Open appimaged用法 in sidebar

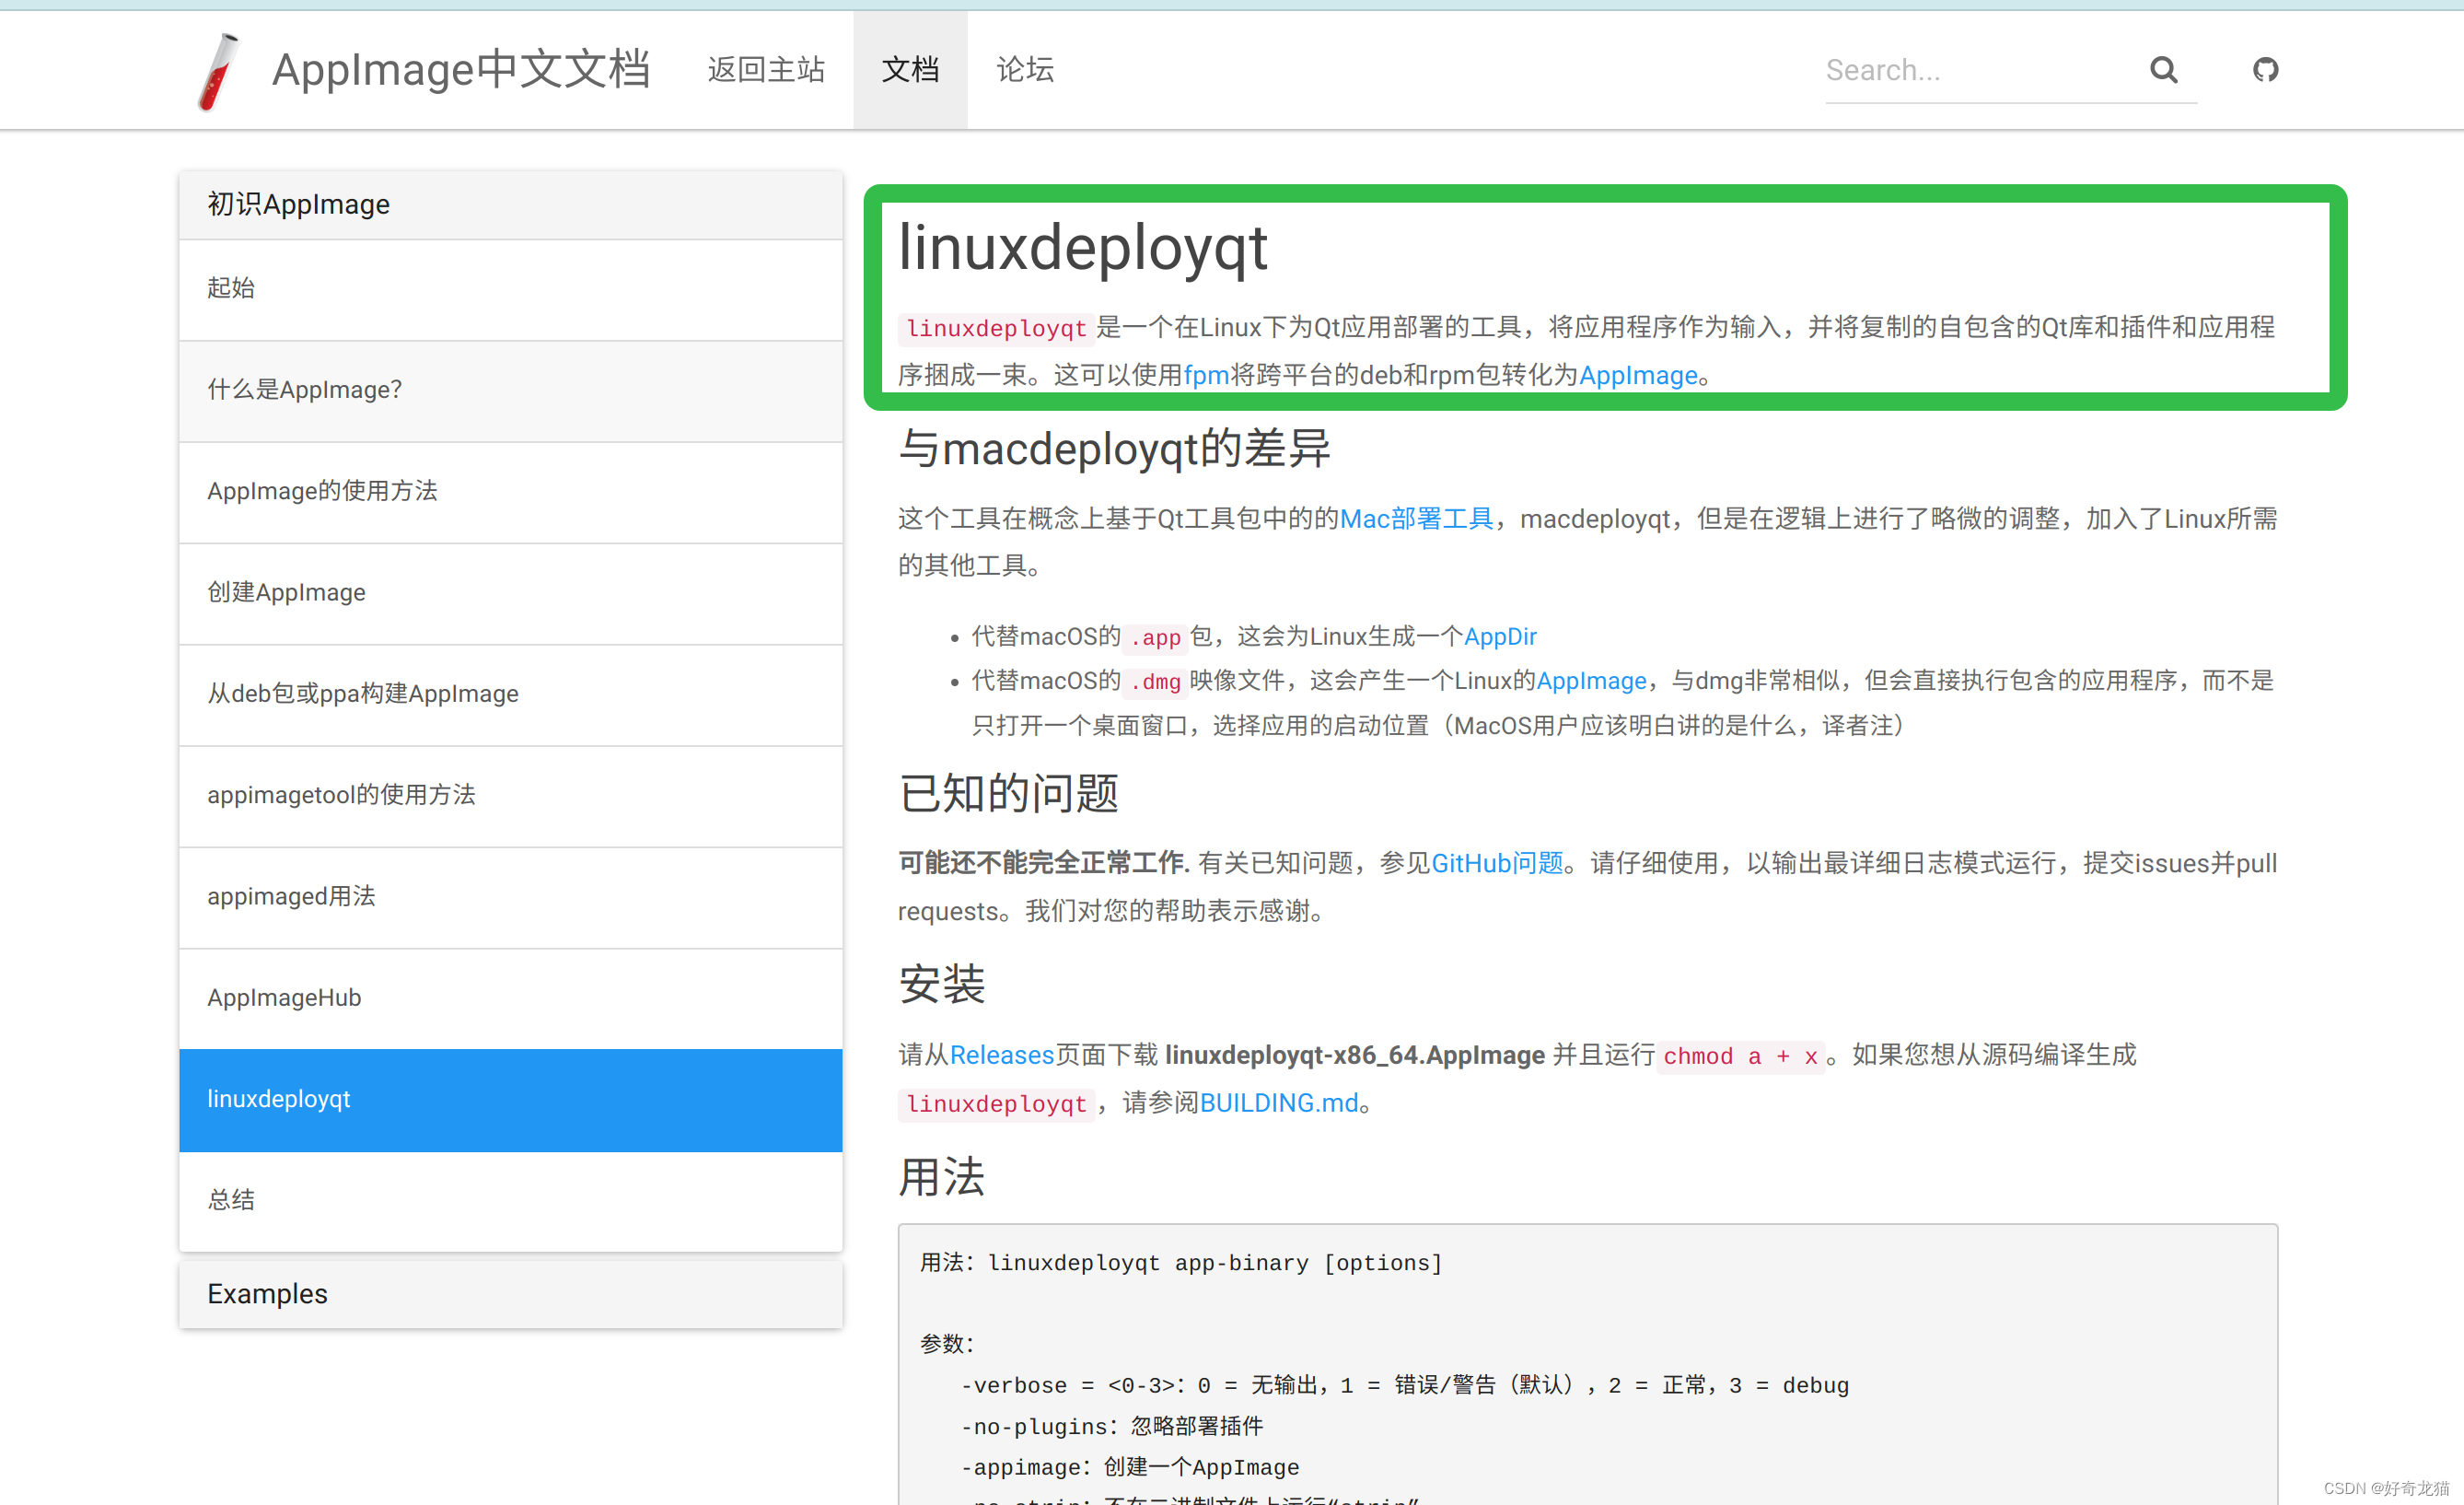pos(510,897)
